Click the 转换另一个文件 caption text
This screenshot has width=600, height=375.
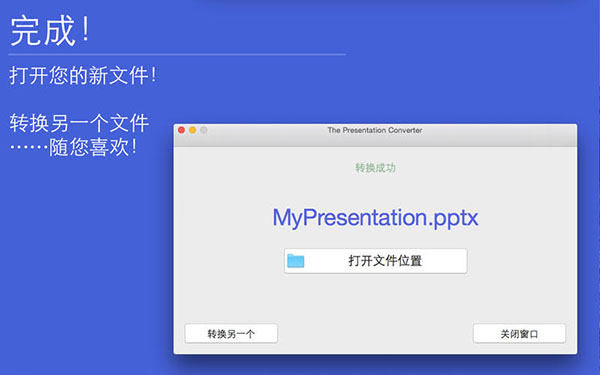(x=79, y=123)
